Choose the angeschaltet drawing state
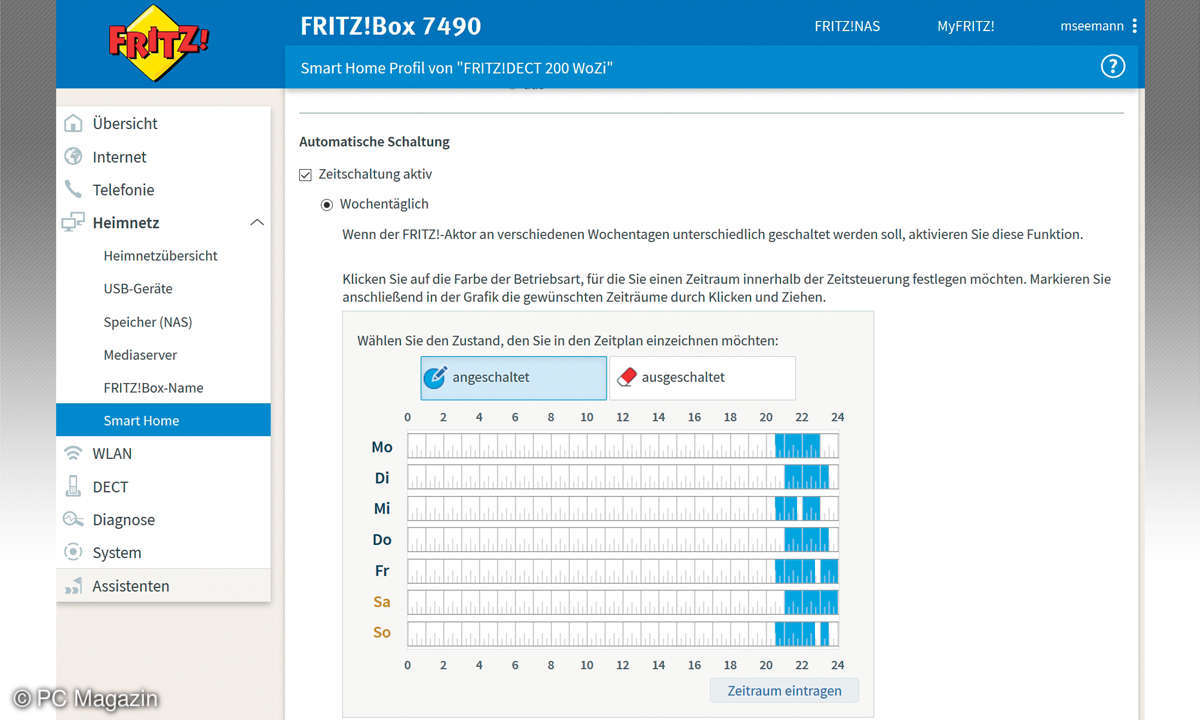The image size is (1200, 720). [513, 378]
